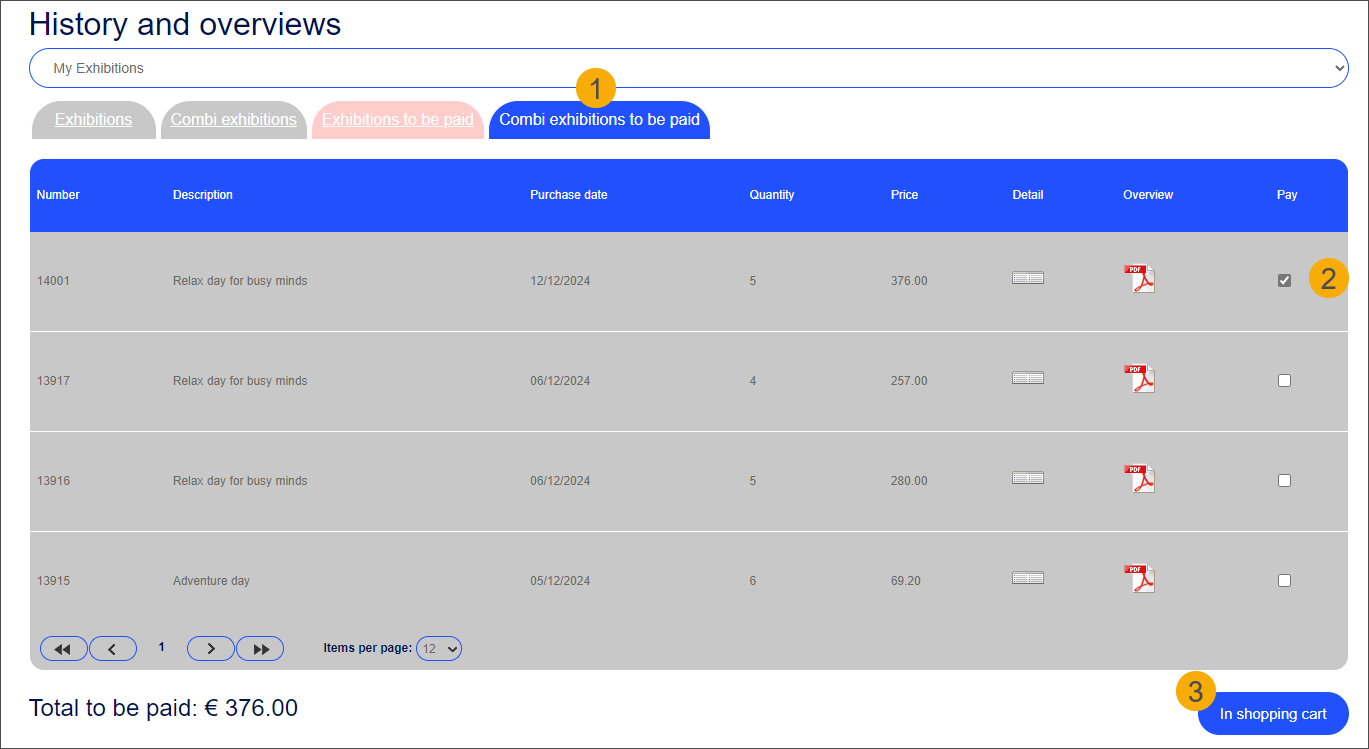Expand the My Exhibitions dropdown

(x=688, y=69)
